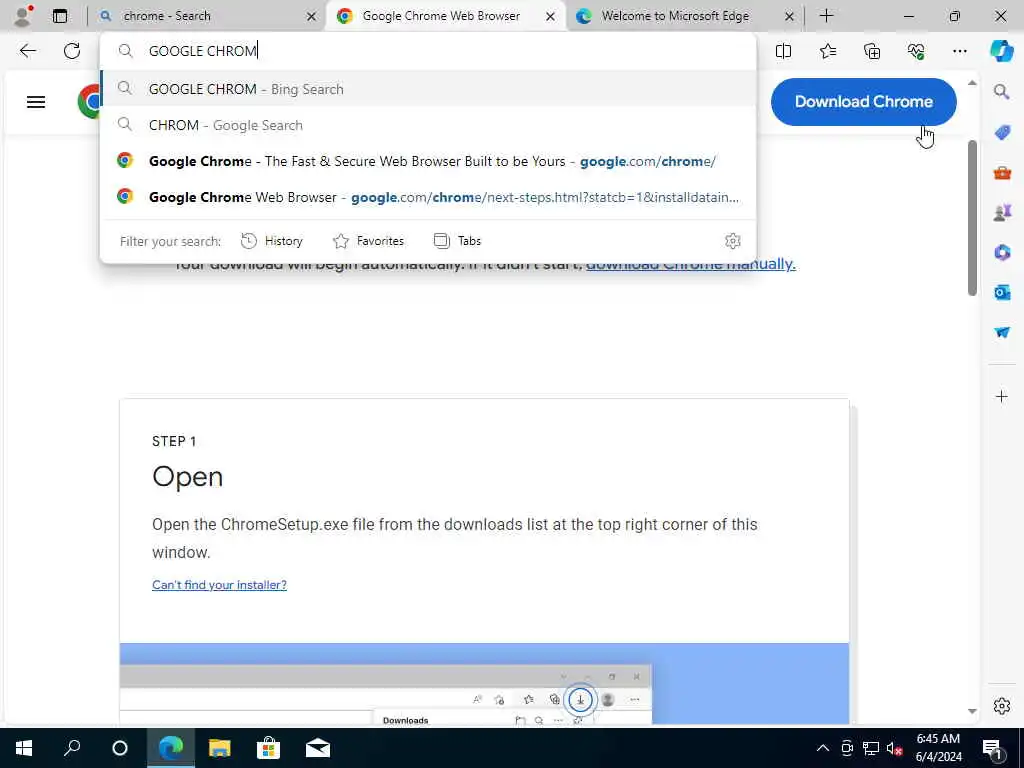Choose google.com/chrome/ Fast & Secure suggestion
This screenshot has width=1024, height=768.
pos(428,161)
